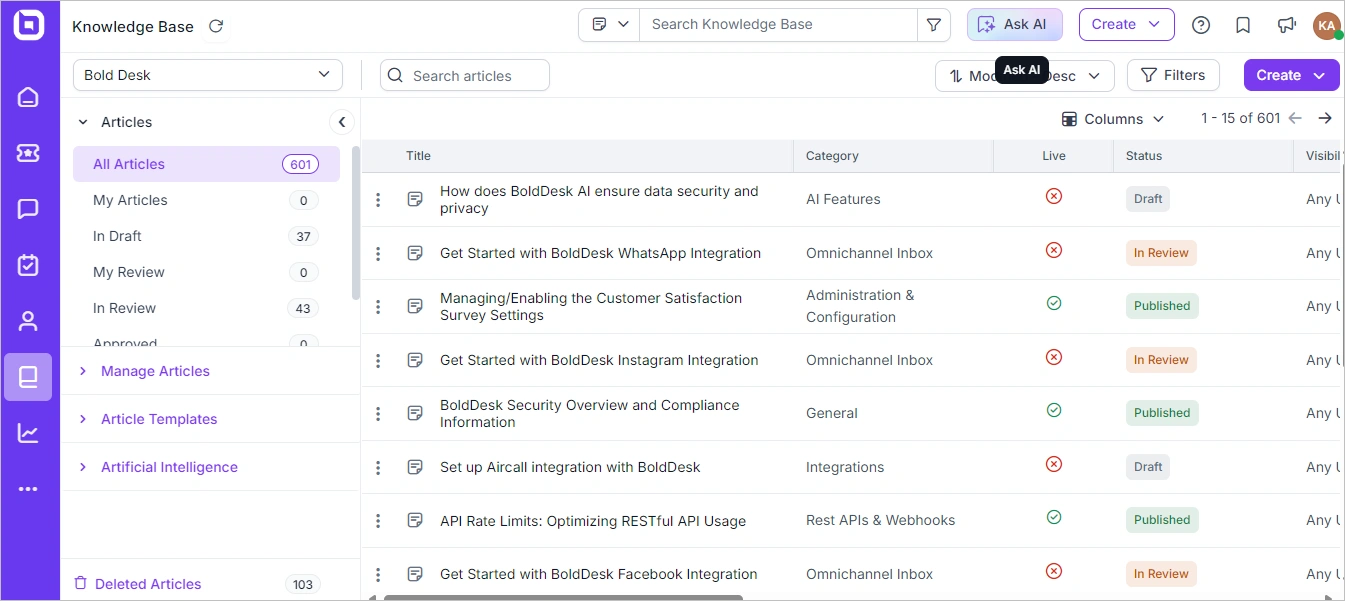Screen dimensions: 1345x601
Task: Open the more options ellipsis in the sidebar
Action: (x=28, y=489)
